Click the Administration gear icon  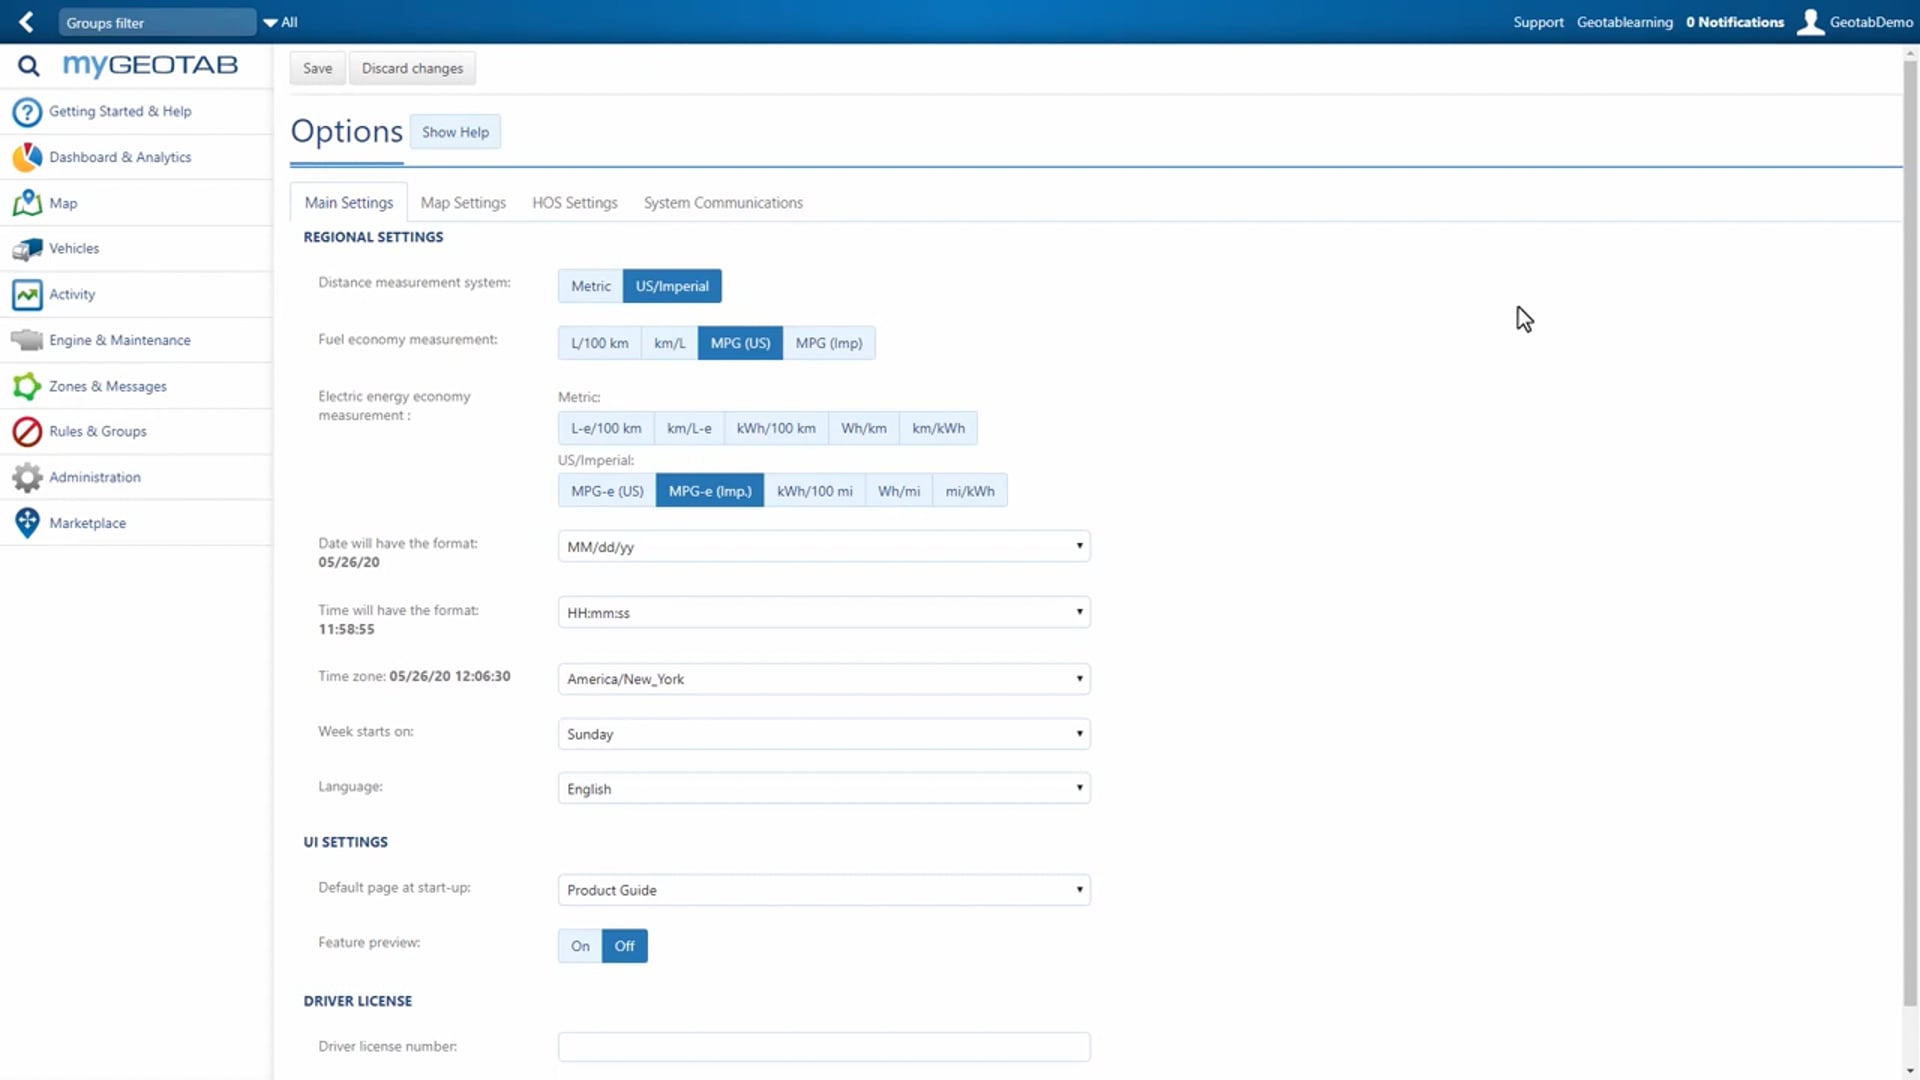pyautogui.click(x=27, y=478)
